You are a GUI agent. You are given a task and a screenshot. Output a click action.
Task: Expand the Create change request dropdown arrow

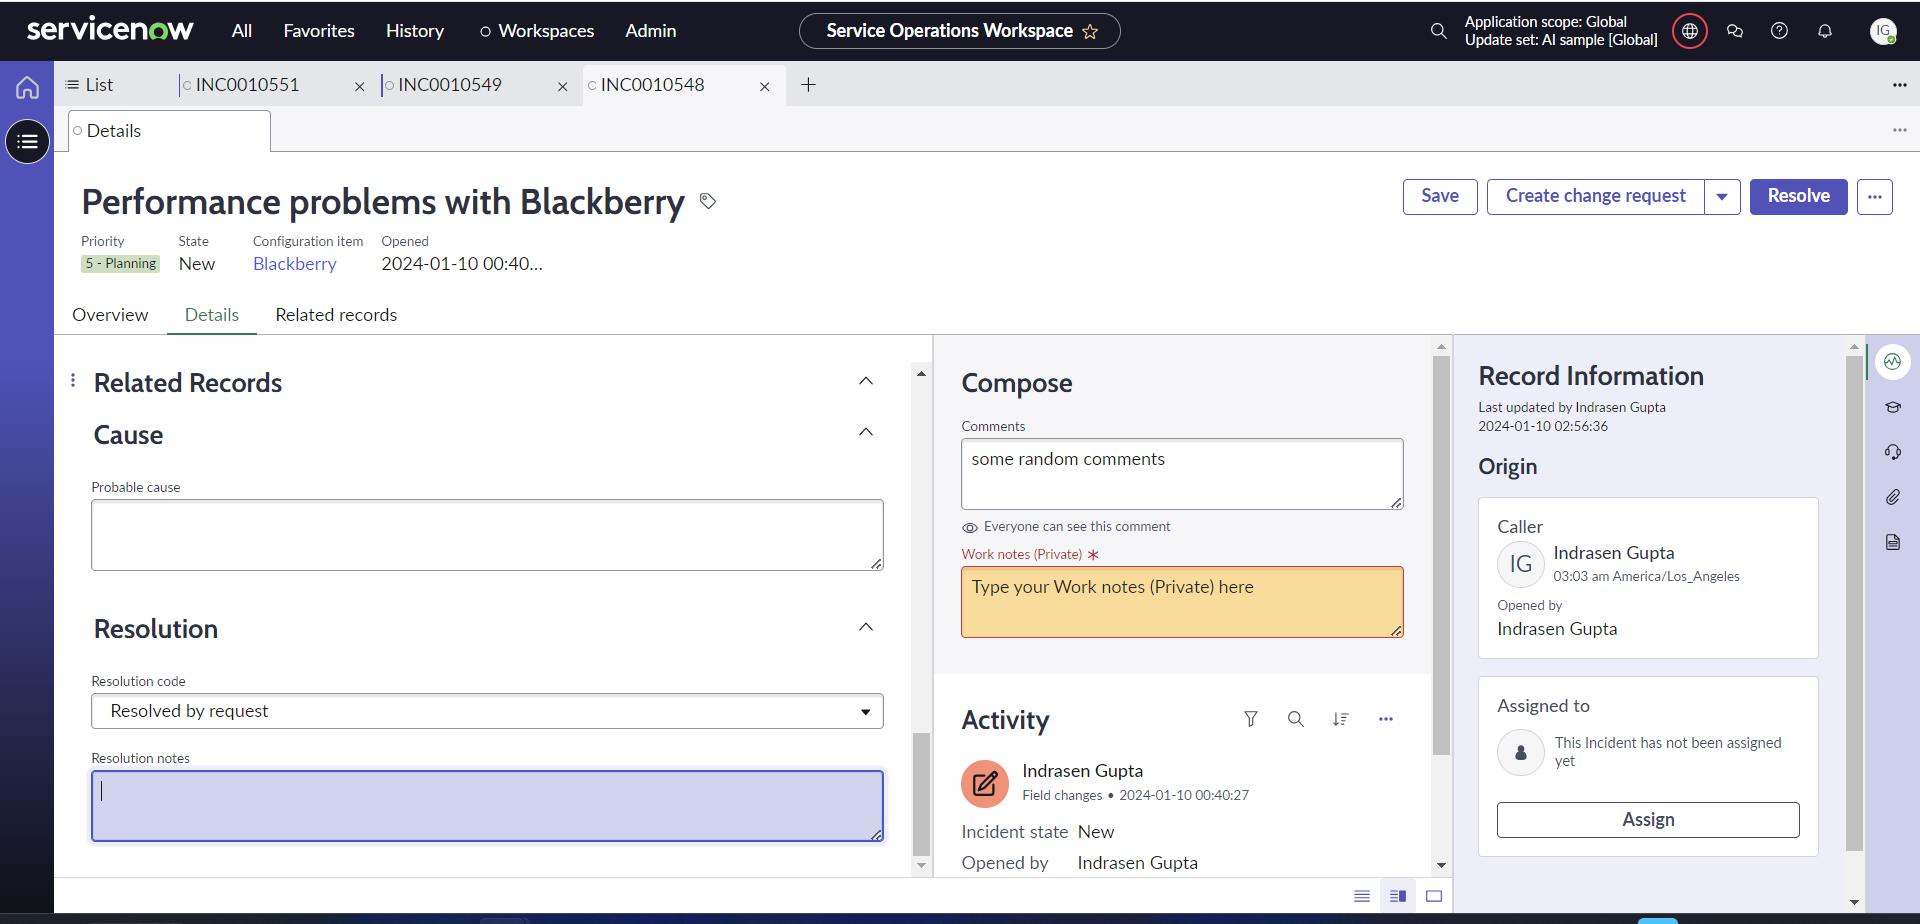(1722, 196)
